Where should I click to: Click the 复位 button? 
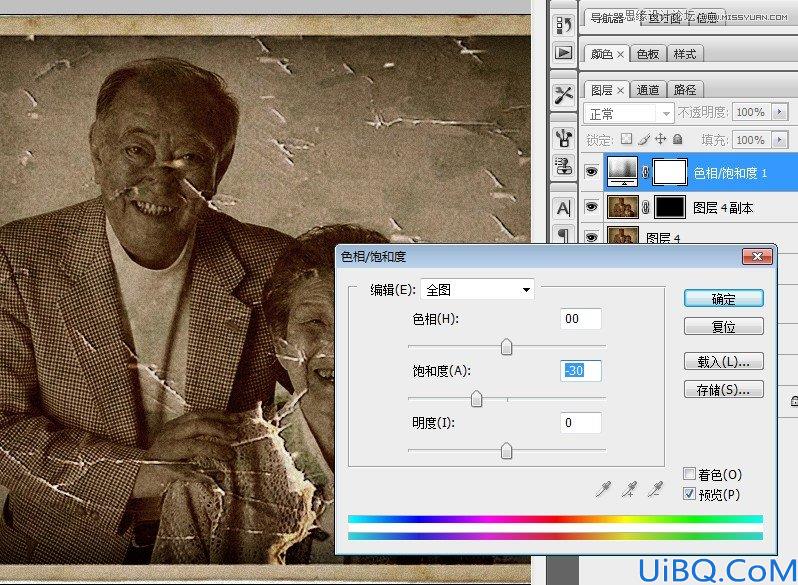(x=723, y=326)
